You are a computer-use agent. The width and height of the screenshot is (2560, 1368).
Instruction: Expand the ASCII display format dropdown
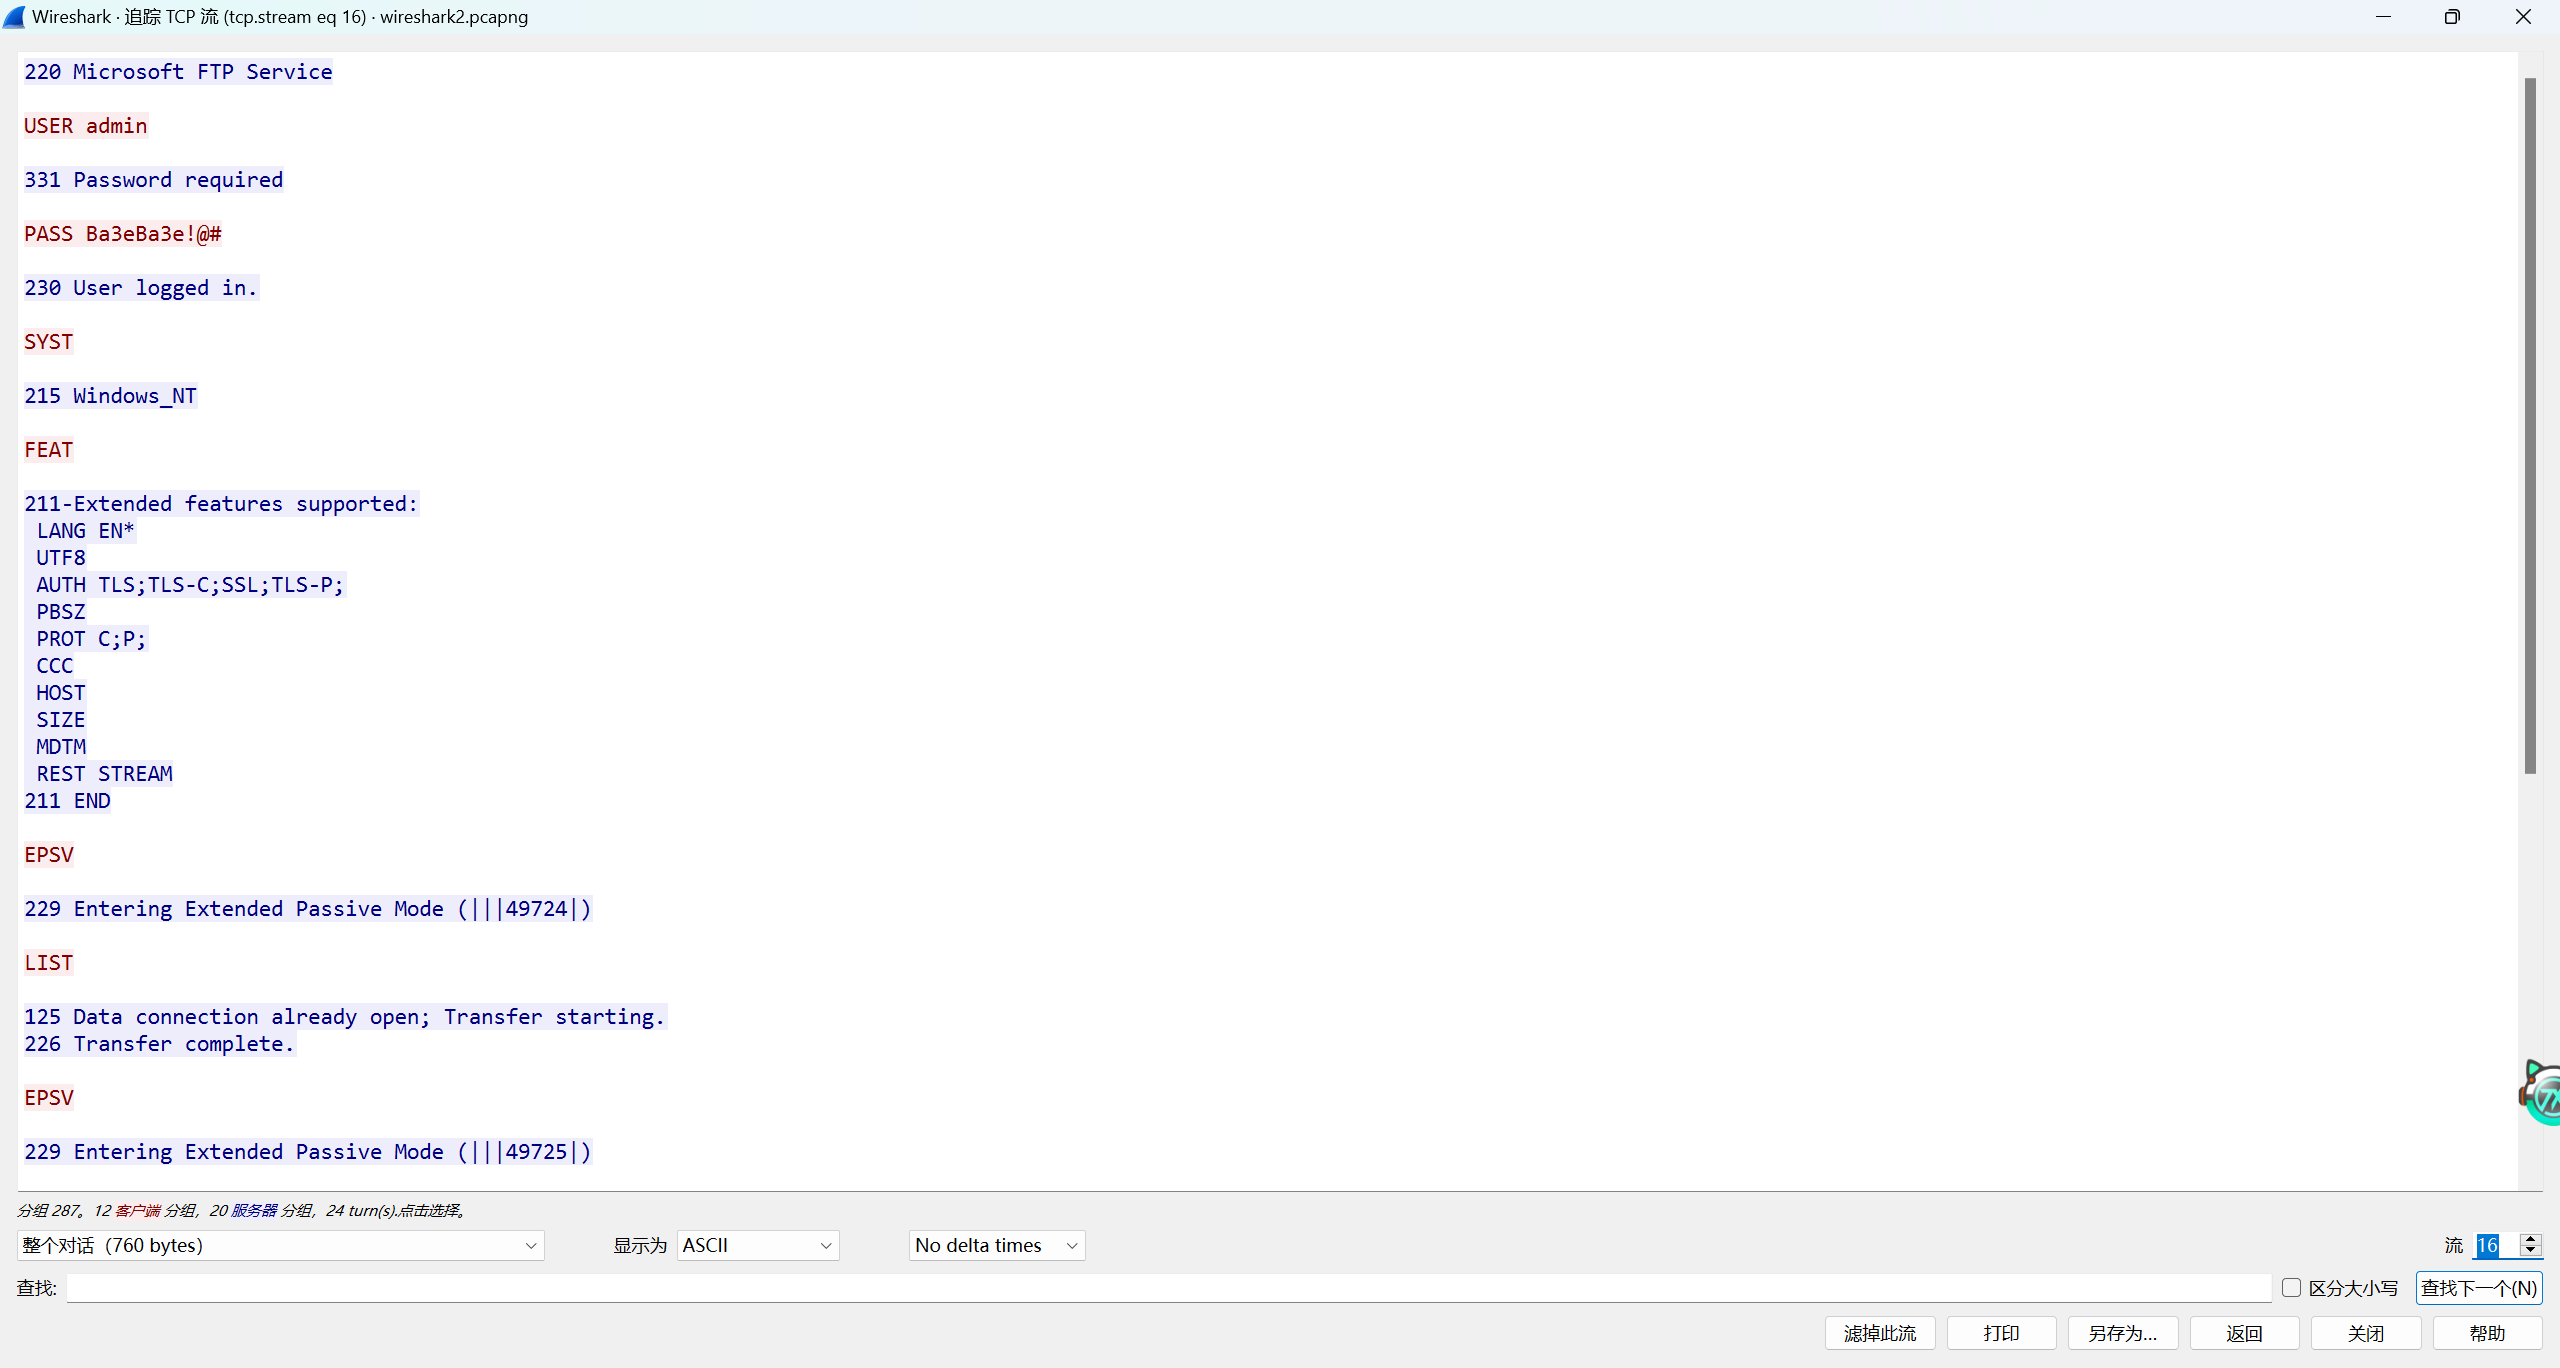coord(757,1245)
